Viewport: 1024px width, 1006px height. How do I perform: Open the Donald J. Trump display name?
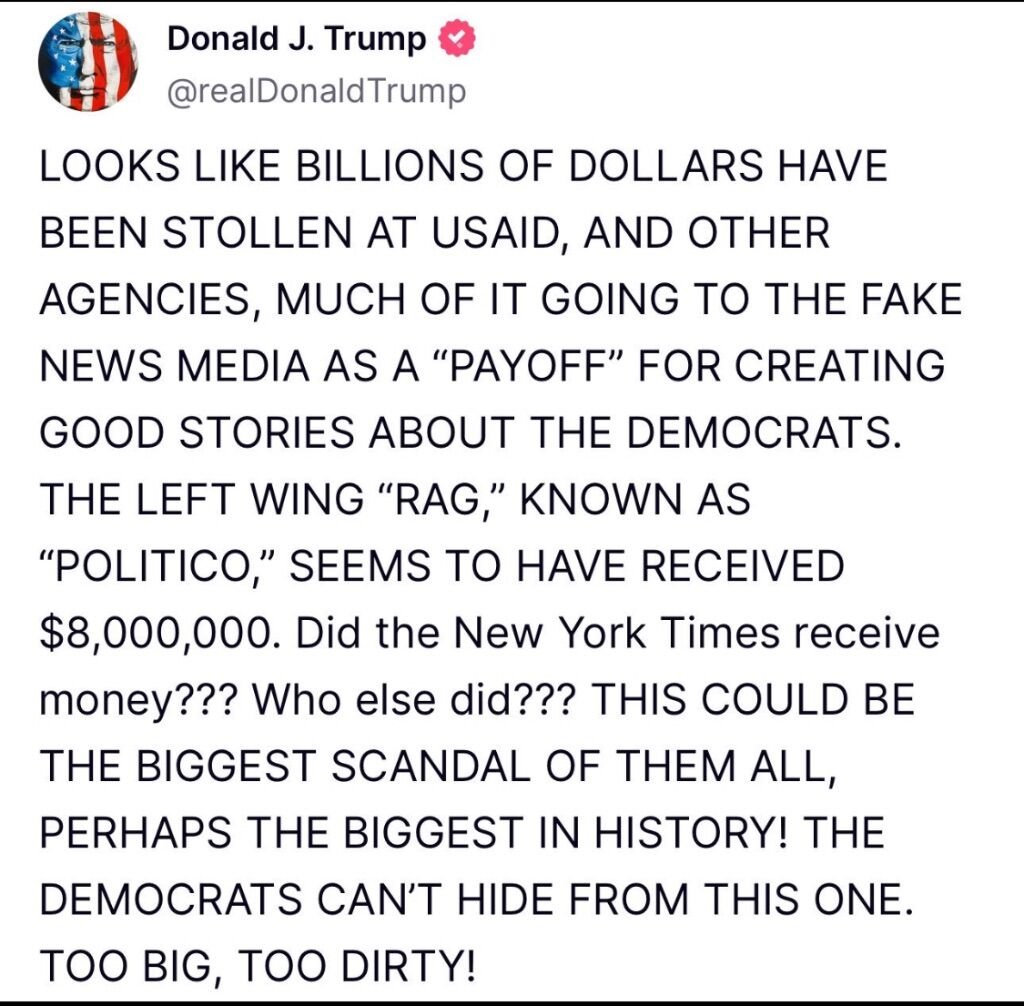point(296,39)
